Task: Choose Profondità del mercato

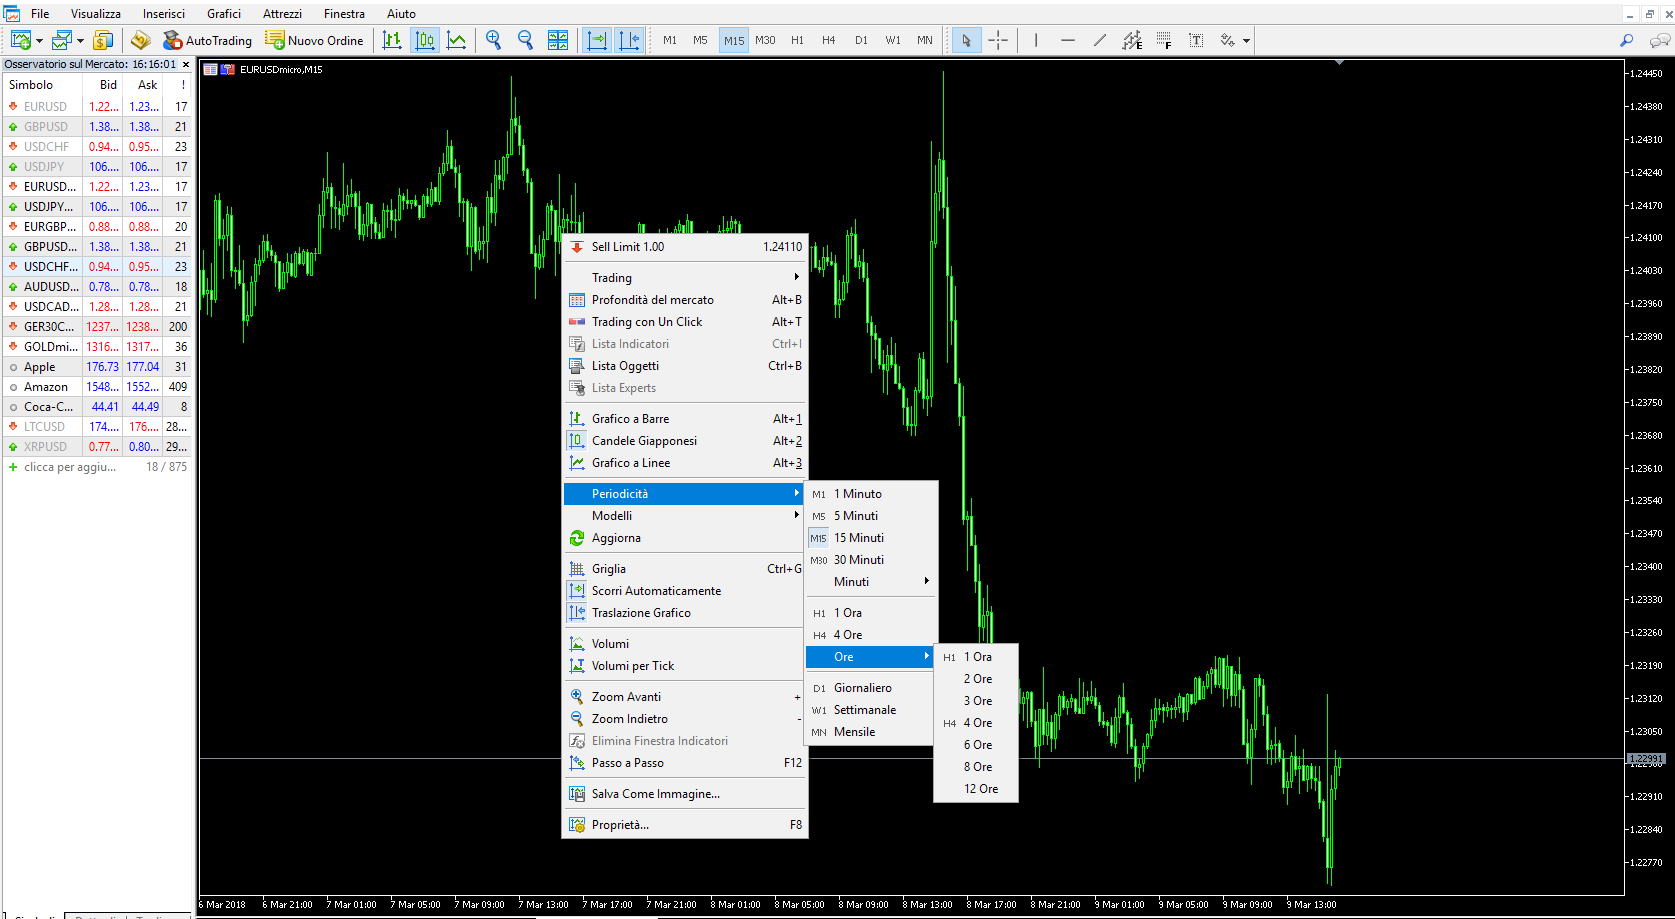Action: [x=685, y=300]
